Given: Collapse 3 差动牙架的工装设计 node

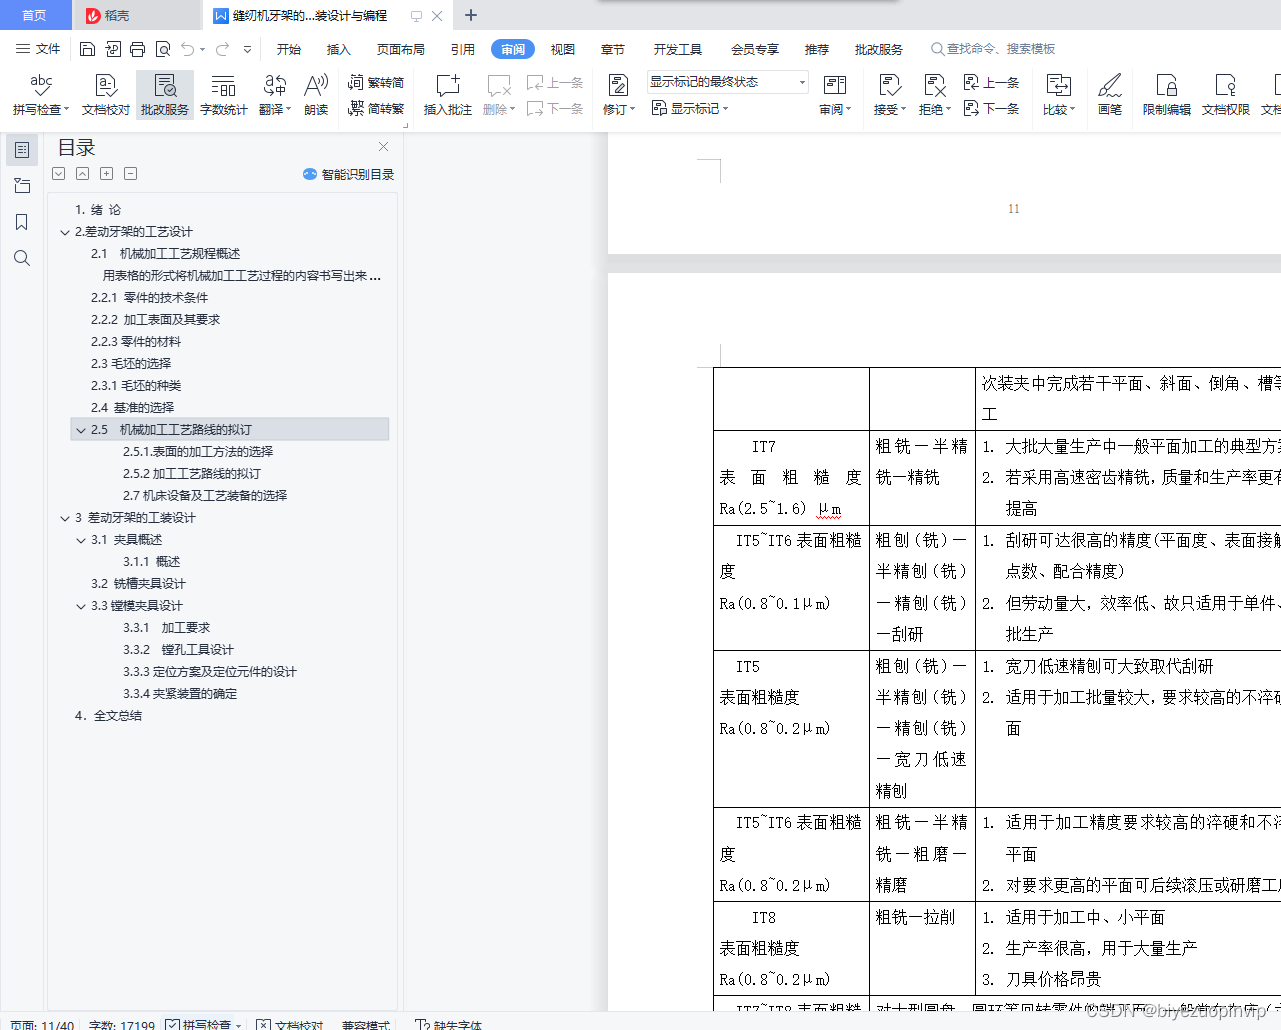Looking at the screenshot, I should pyautogui.click(x=65, y=518).
